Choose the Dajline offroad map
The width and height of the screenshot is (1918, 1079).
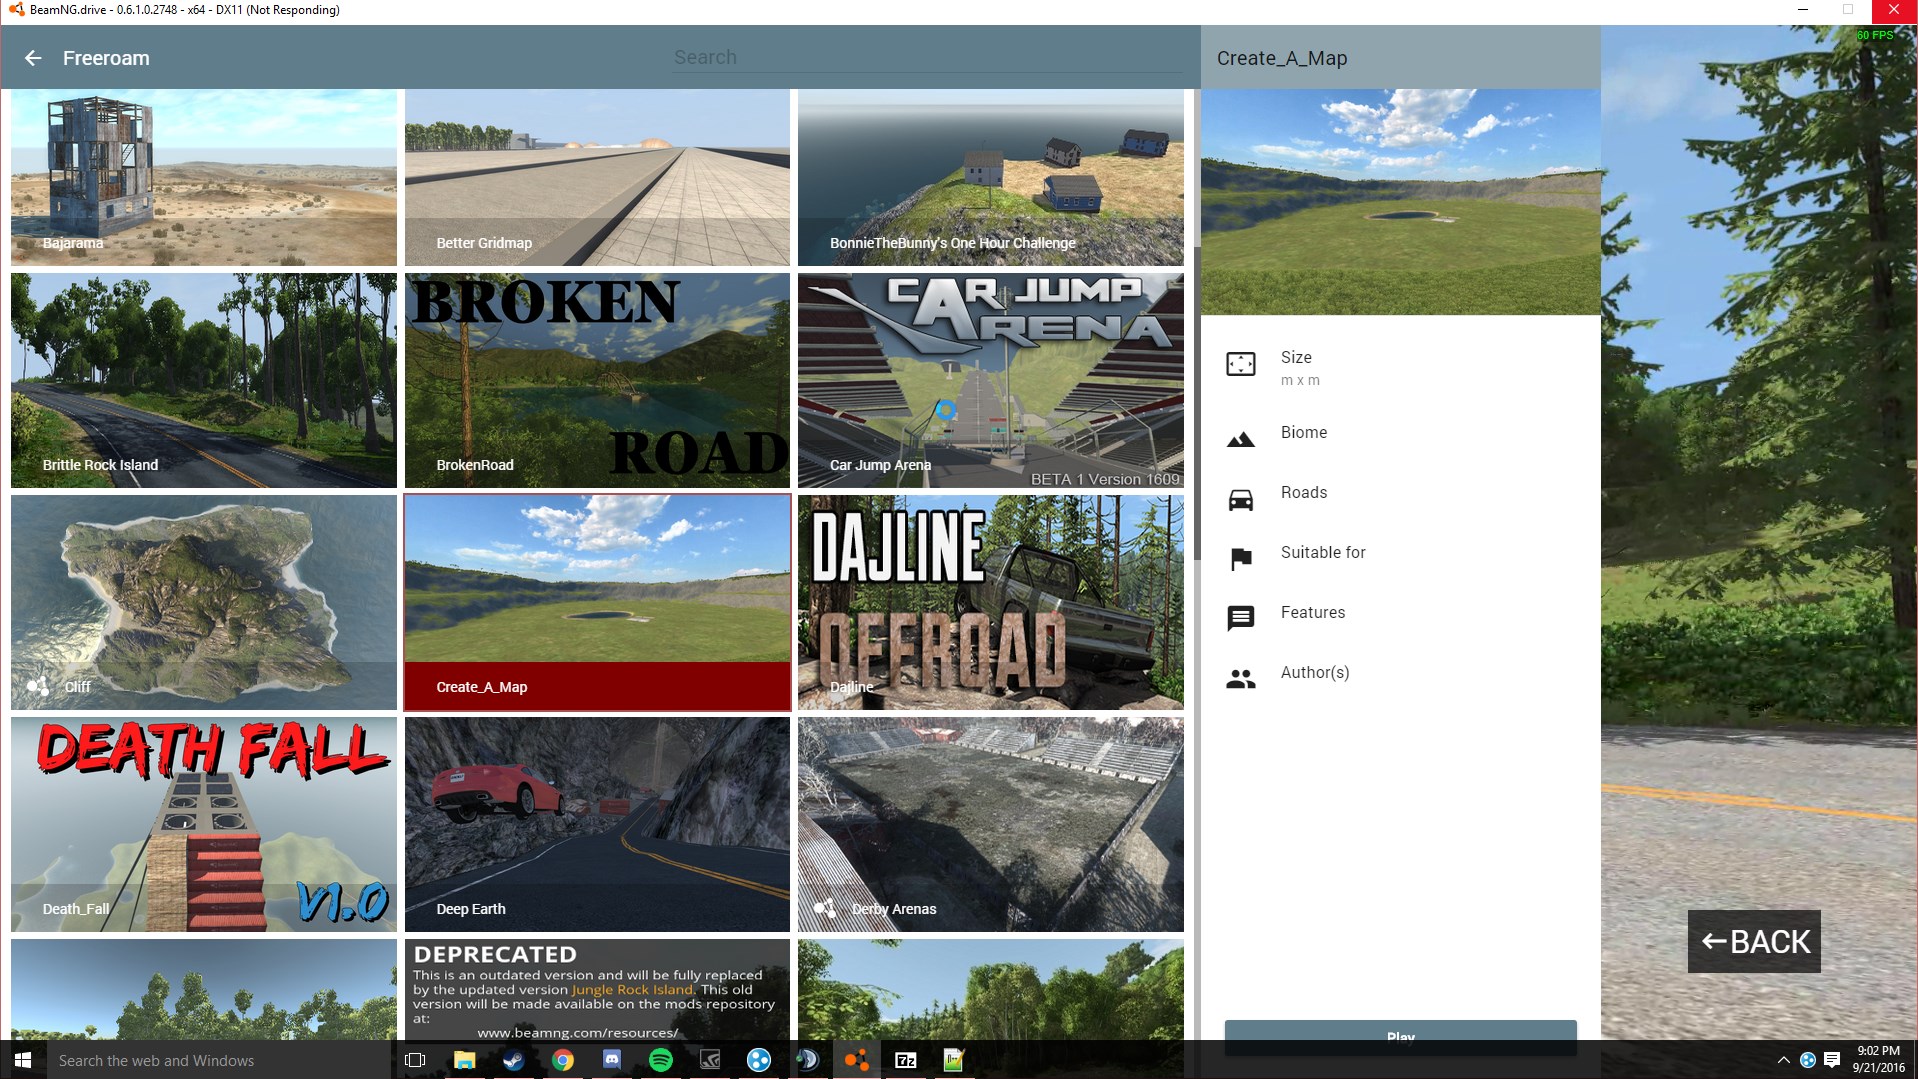[x=990, y=602]
